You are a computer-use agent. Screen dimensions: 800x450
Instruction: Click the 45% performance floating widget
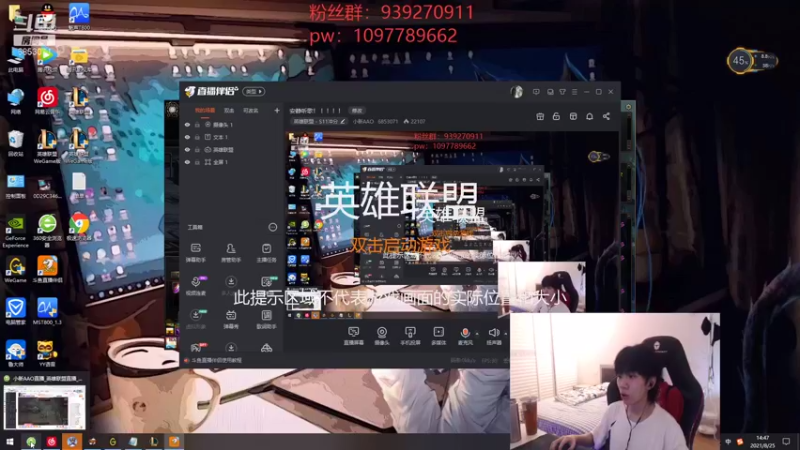click(752, 61)
